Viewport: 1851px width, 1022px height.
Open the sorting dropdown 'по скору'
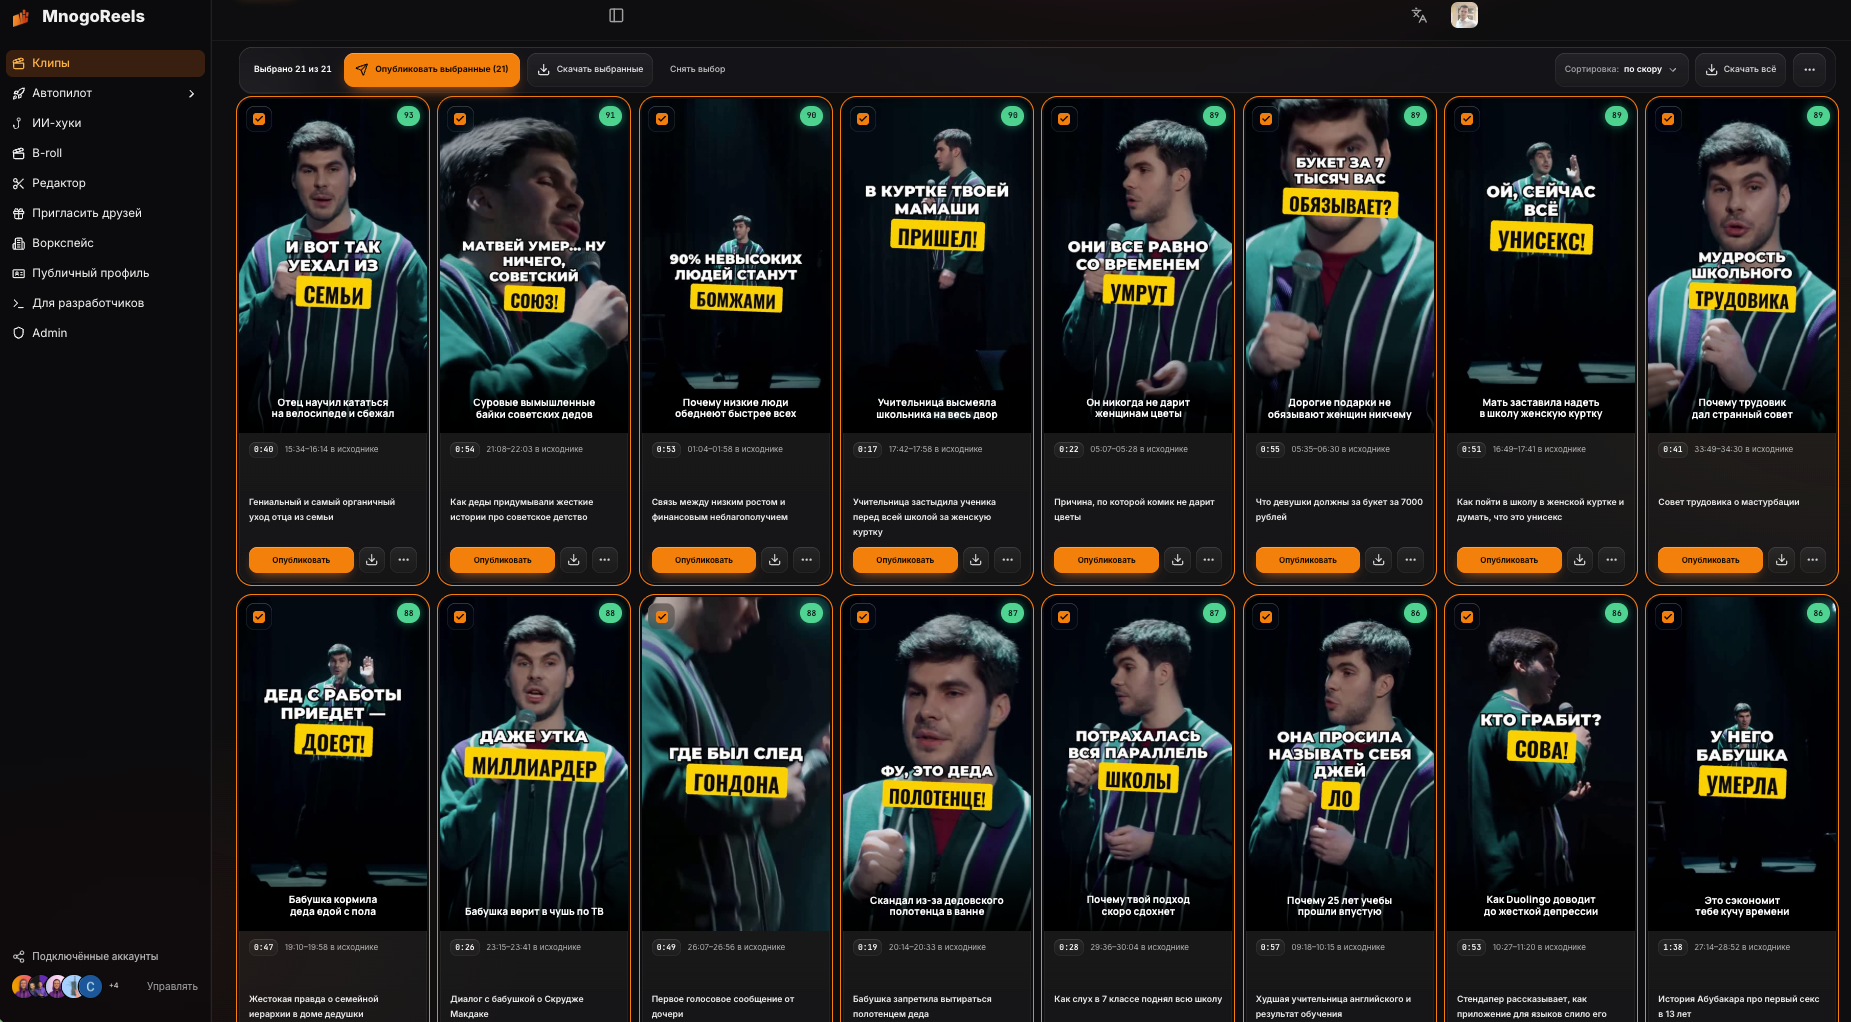(x=1621, y=69)
